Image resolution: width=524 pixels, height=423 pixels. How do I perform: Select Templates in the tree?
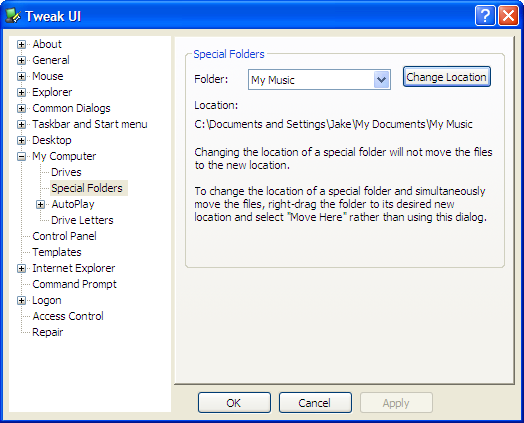(57, 253)
